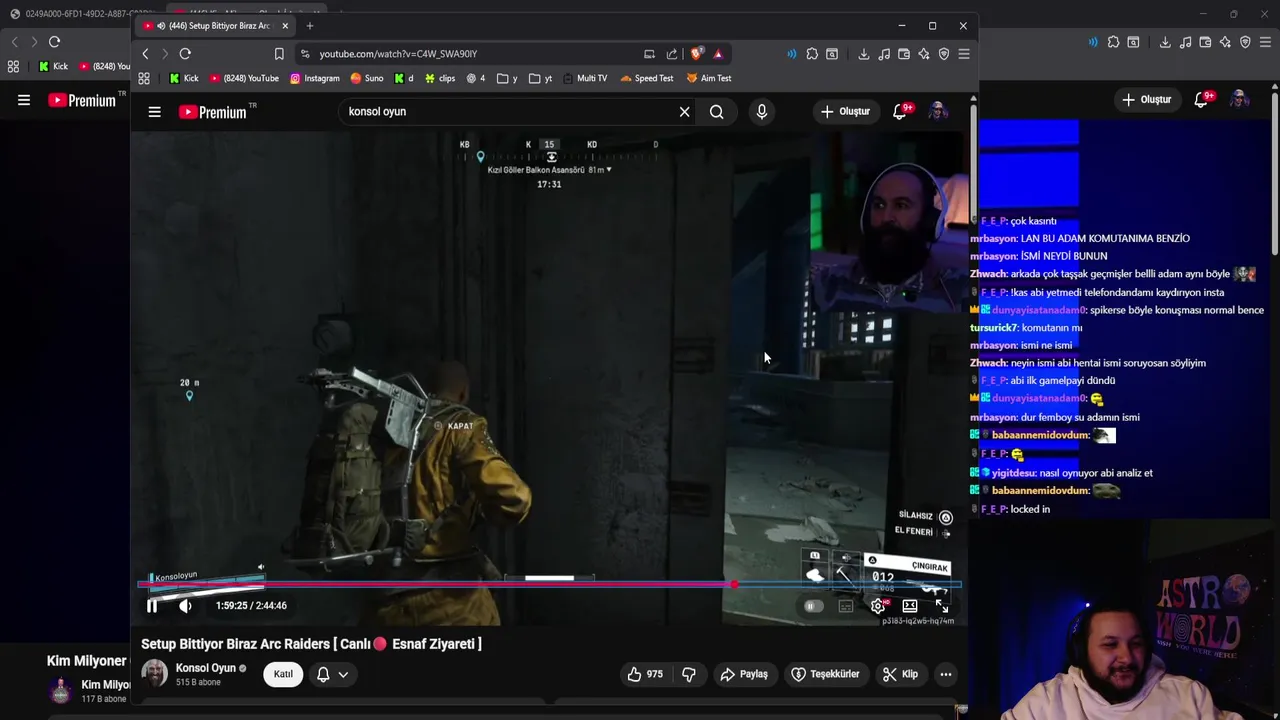Expand the y bookmark folder
Image resolution: width=1280 pixels, height=720 pixels.
pyautogui.click(x=508, y=78)
